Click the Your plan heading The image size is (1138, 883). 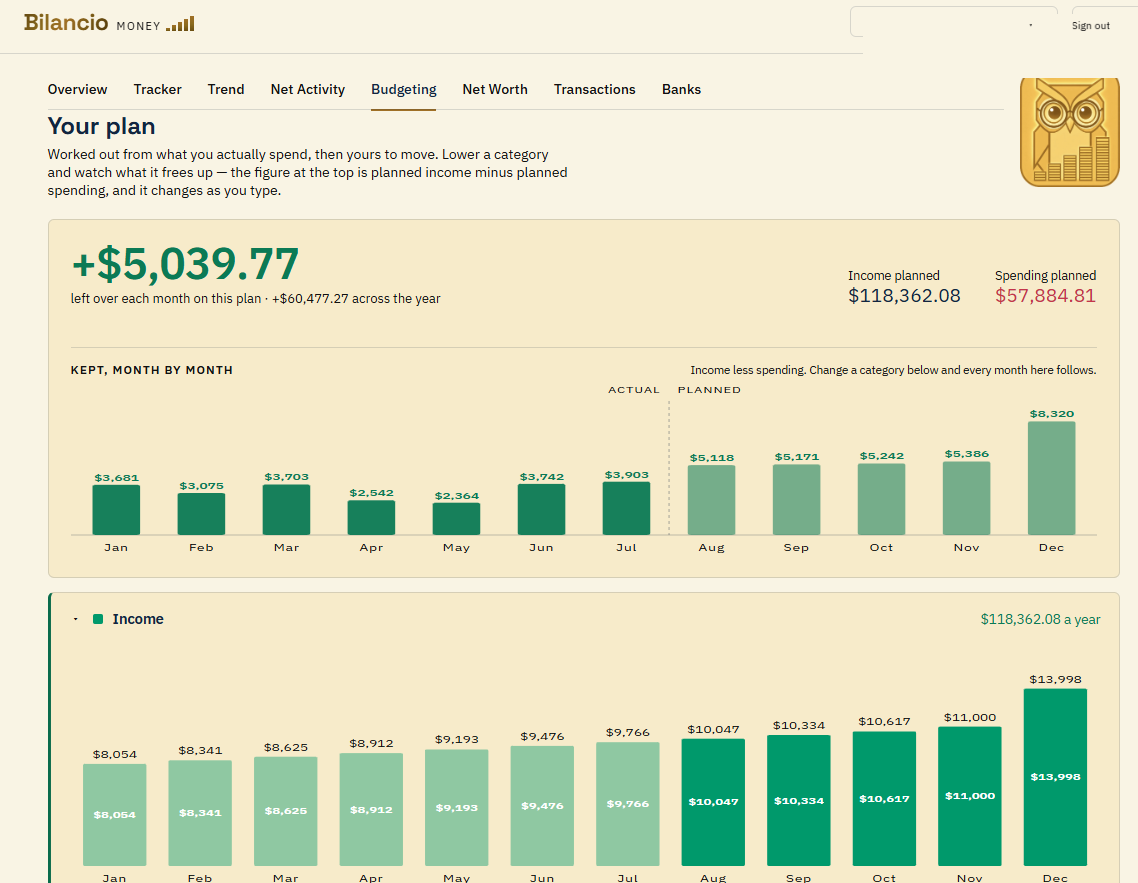(102, 126)
